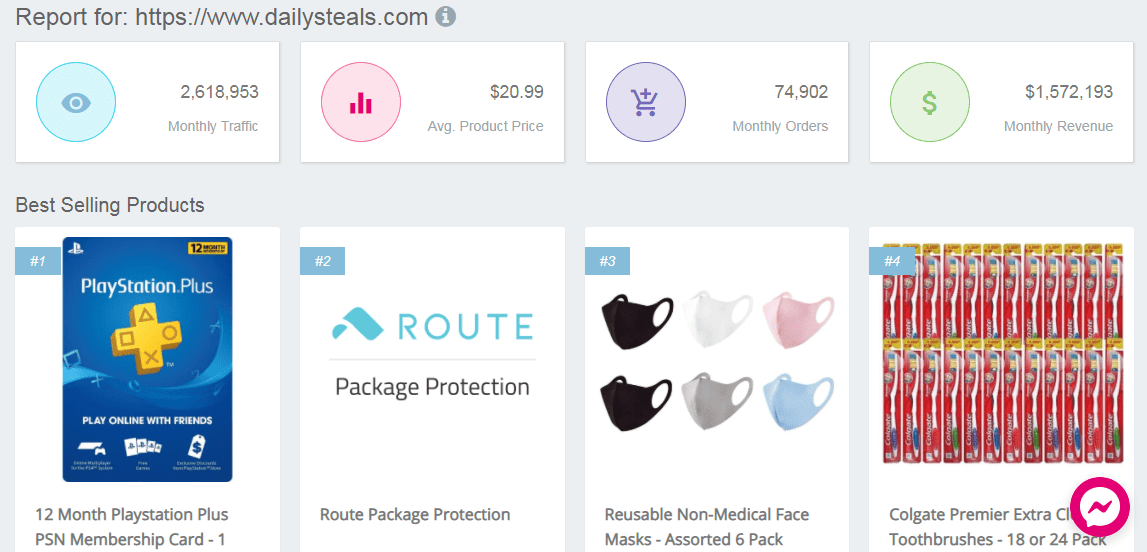Click the eye icon for Monthly Traffic
Image resolution: width=1147 pixels, height=552 pixels.
(x=76, y=102)
